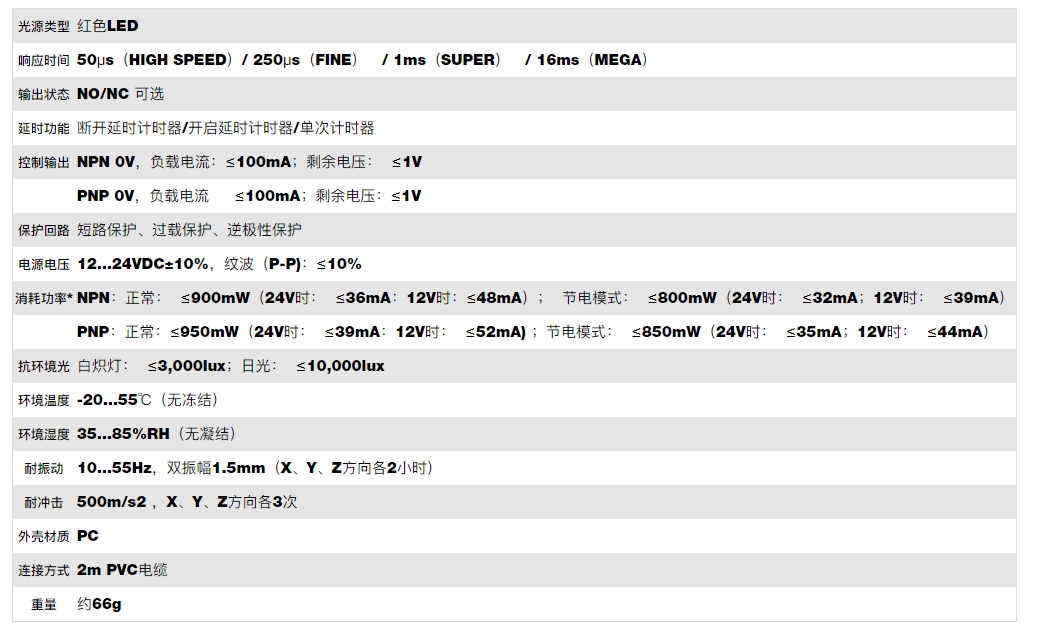Click the 2m PVC电缆 value

tap(122, 570)
